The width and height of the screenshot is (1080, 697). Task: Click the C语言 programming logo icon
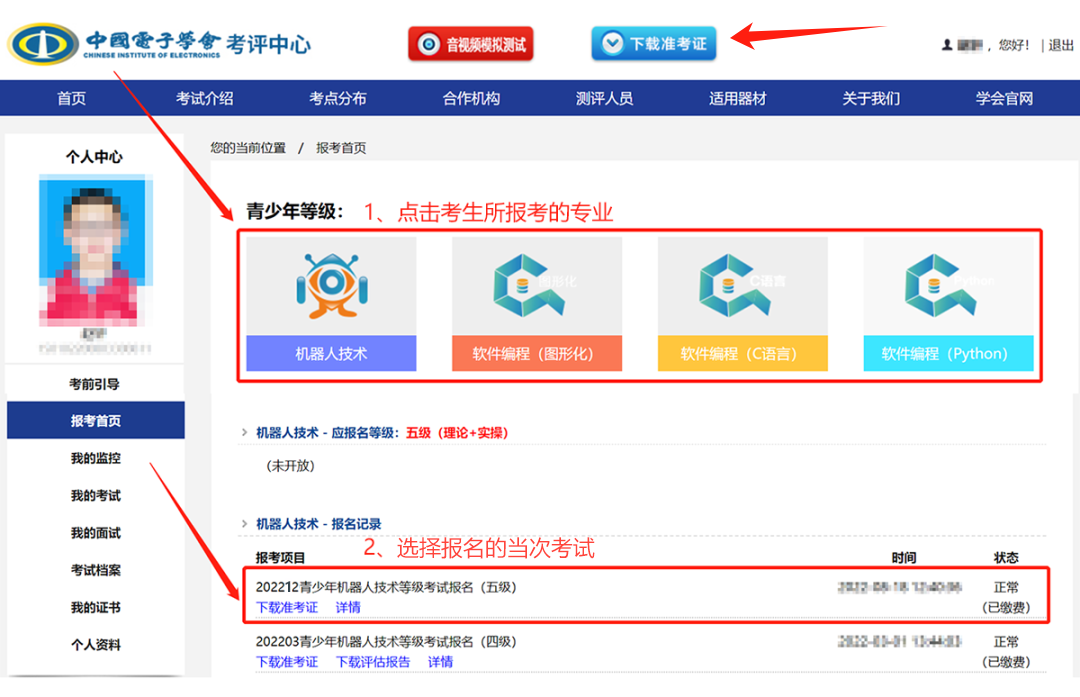point(734,286)
